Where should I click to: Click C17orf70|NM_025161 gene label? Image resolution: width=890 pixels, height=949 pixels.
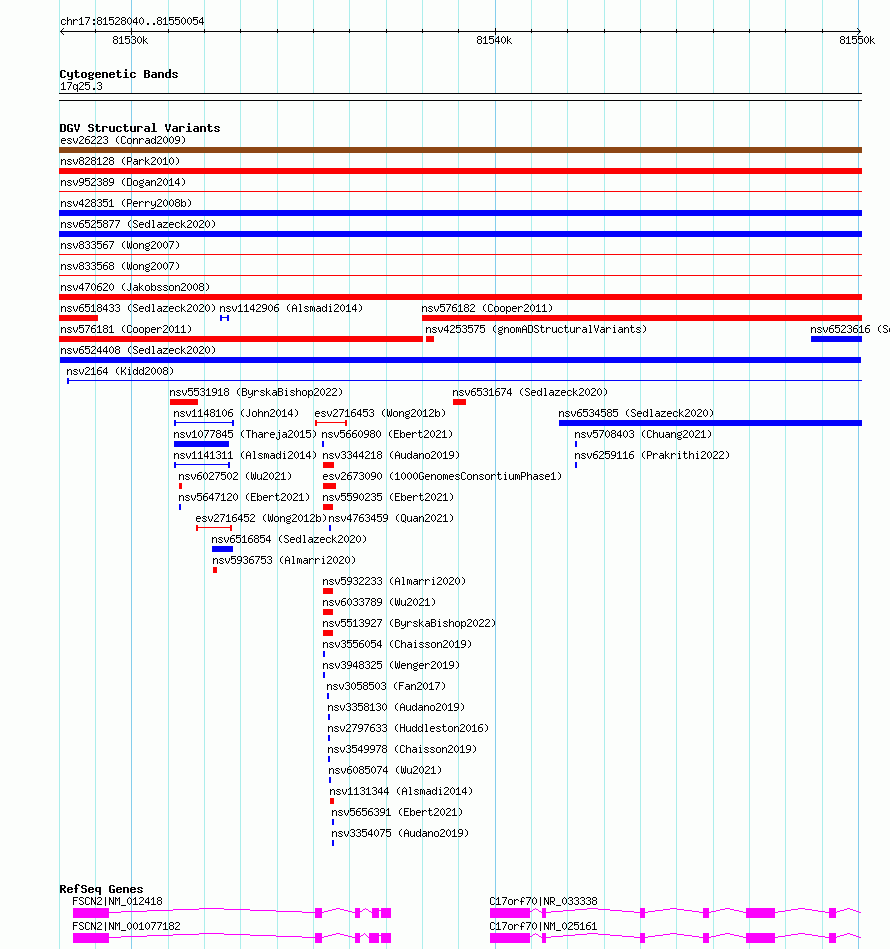[x=543, y=927]
